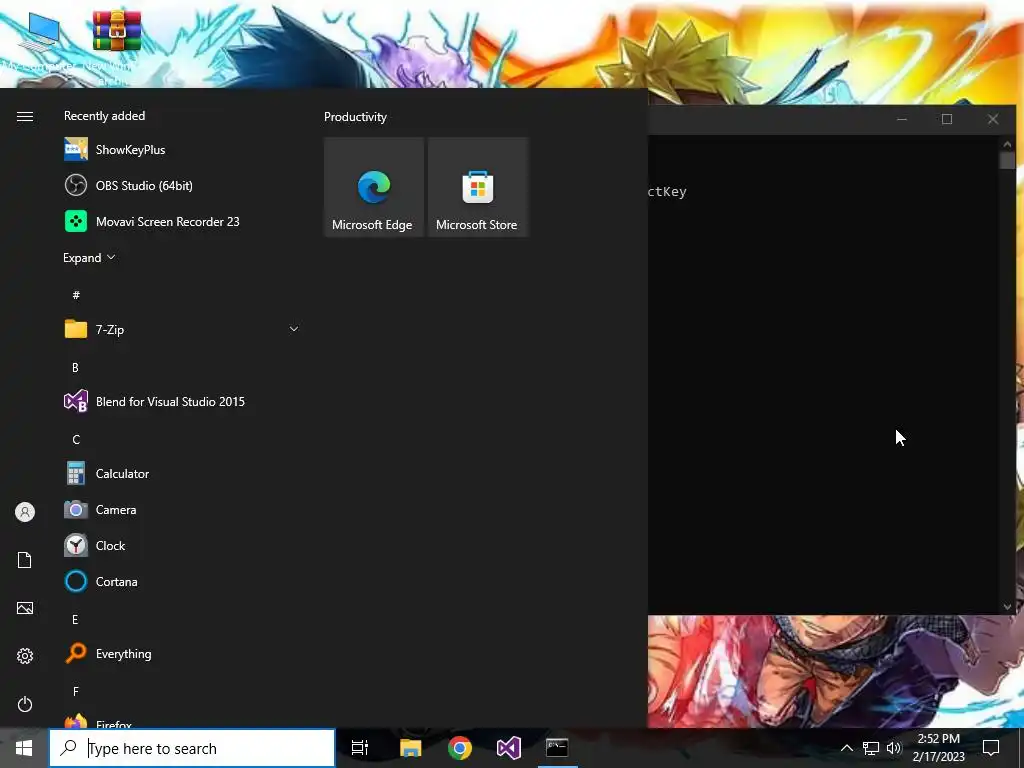Click the Microsoft Edge tile
This screenshot has height=768, width=1024.
(x=374, y=187)
